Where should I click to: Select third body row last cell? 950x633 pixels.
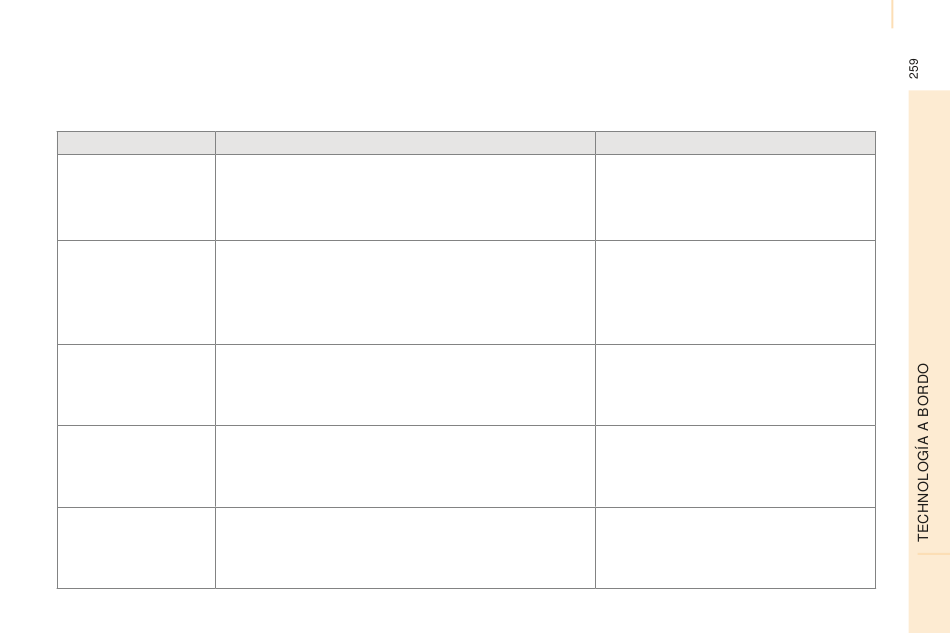click(736, 385)
